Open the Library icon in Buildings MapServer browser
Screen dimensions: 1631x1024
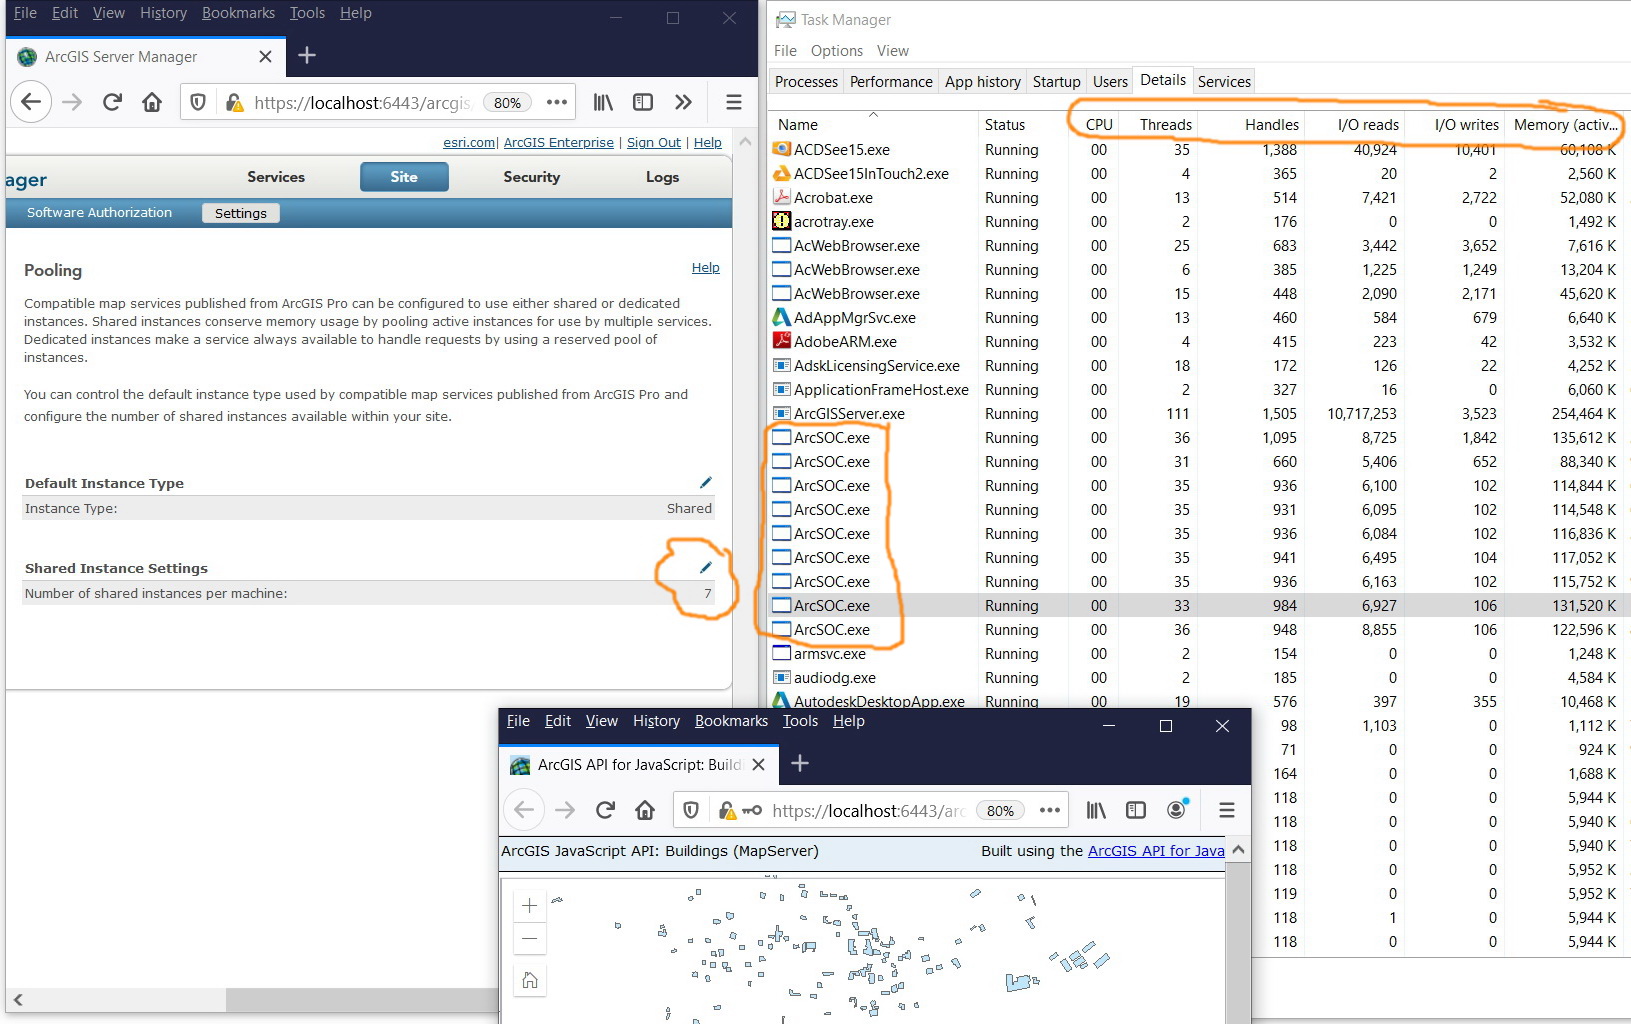pos(1096,810)
